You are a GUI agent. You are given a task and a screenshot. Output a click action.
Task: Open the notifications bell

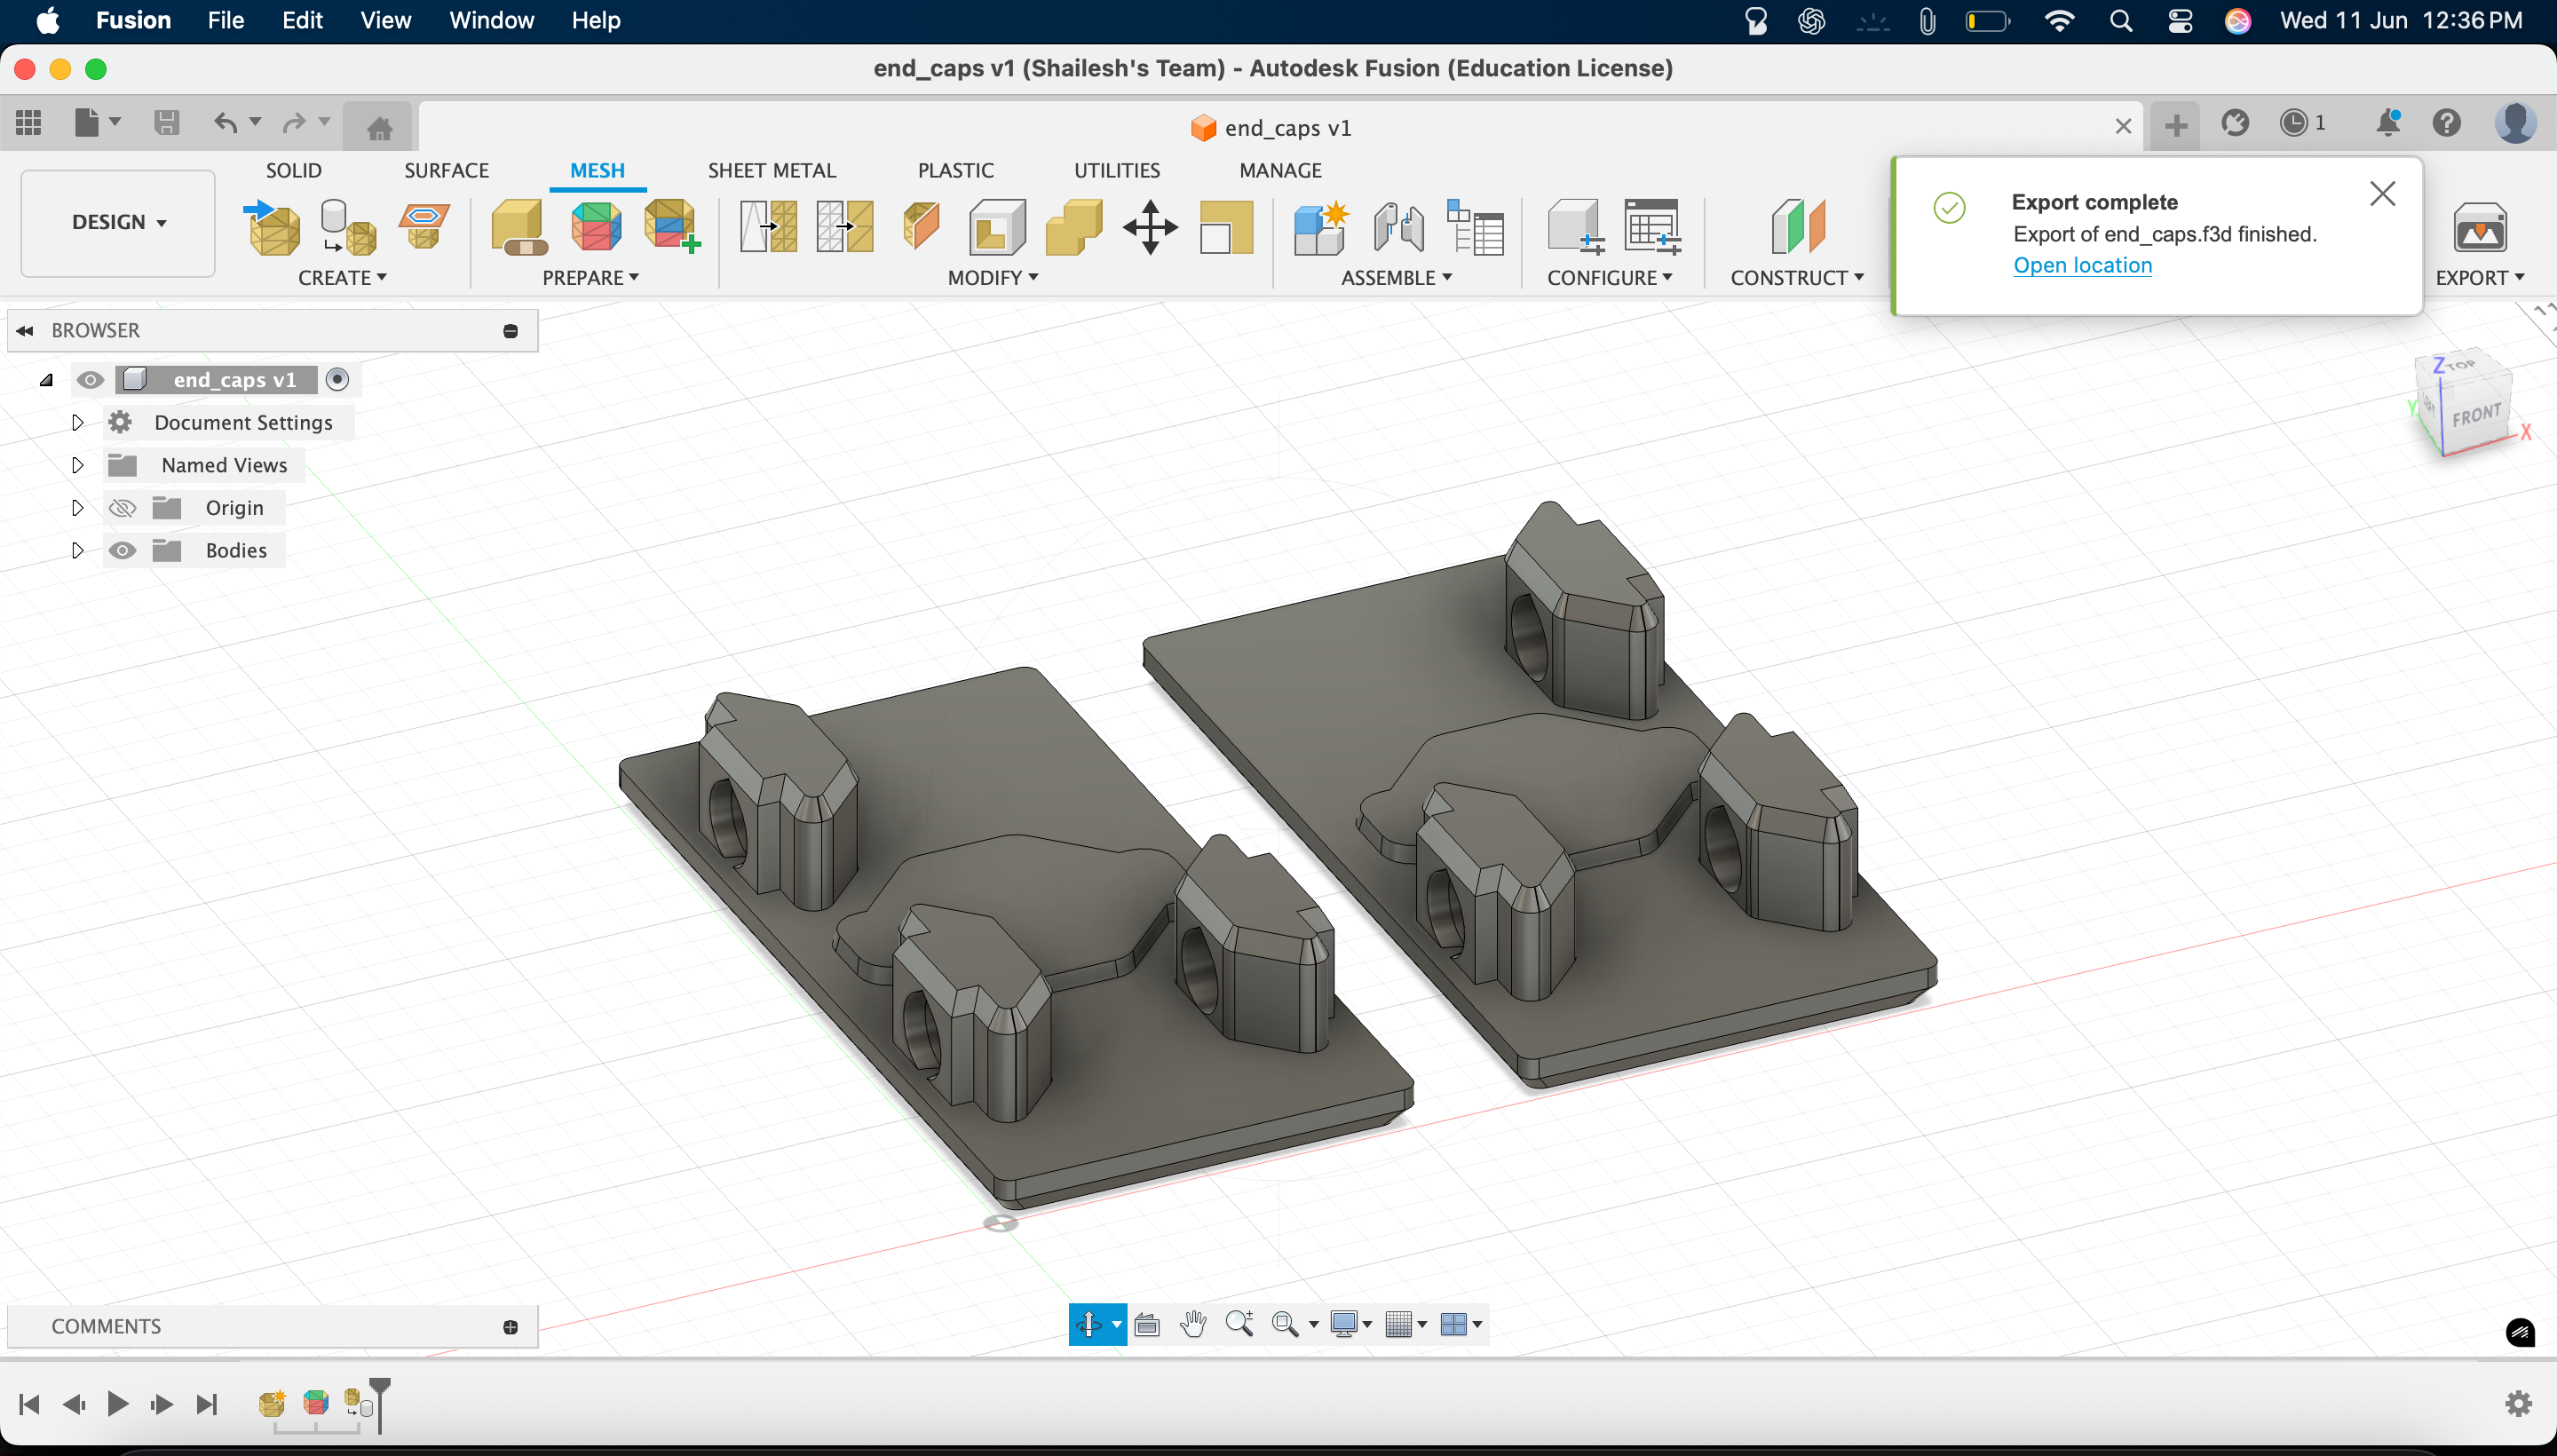2387,123
